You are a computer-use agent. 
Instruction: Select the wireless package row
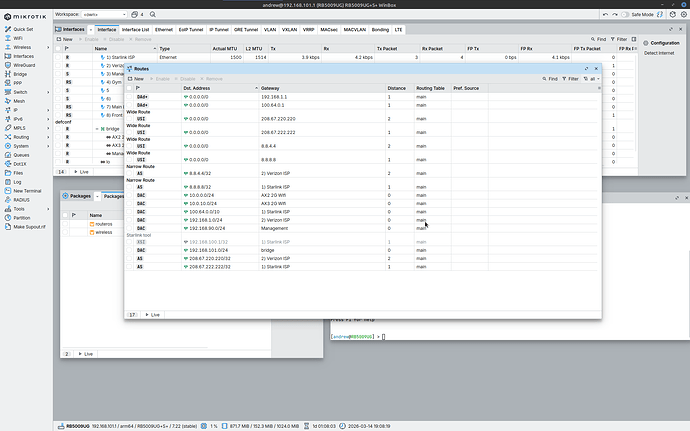click(x=165, y=232)
